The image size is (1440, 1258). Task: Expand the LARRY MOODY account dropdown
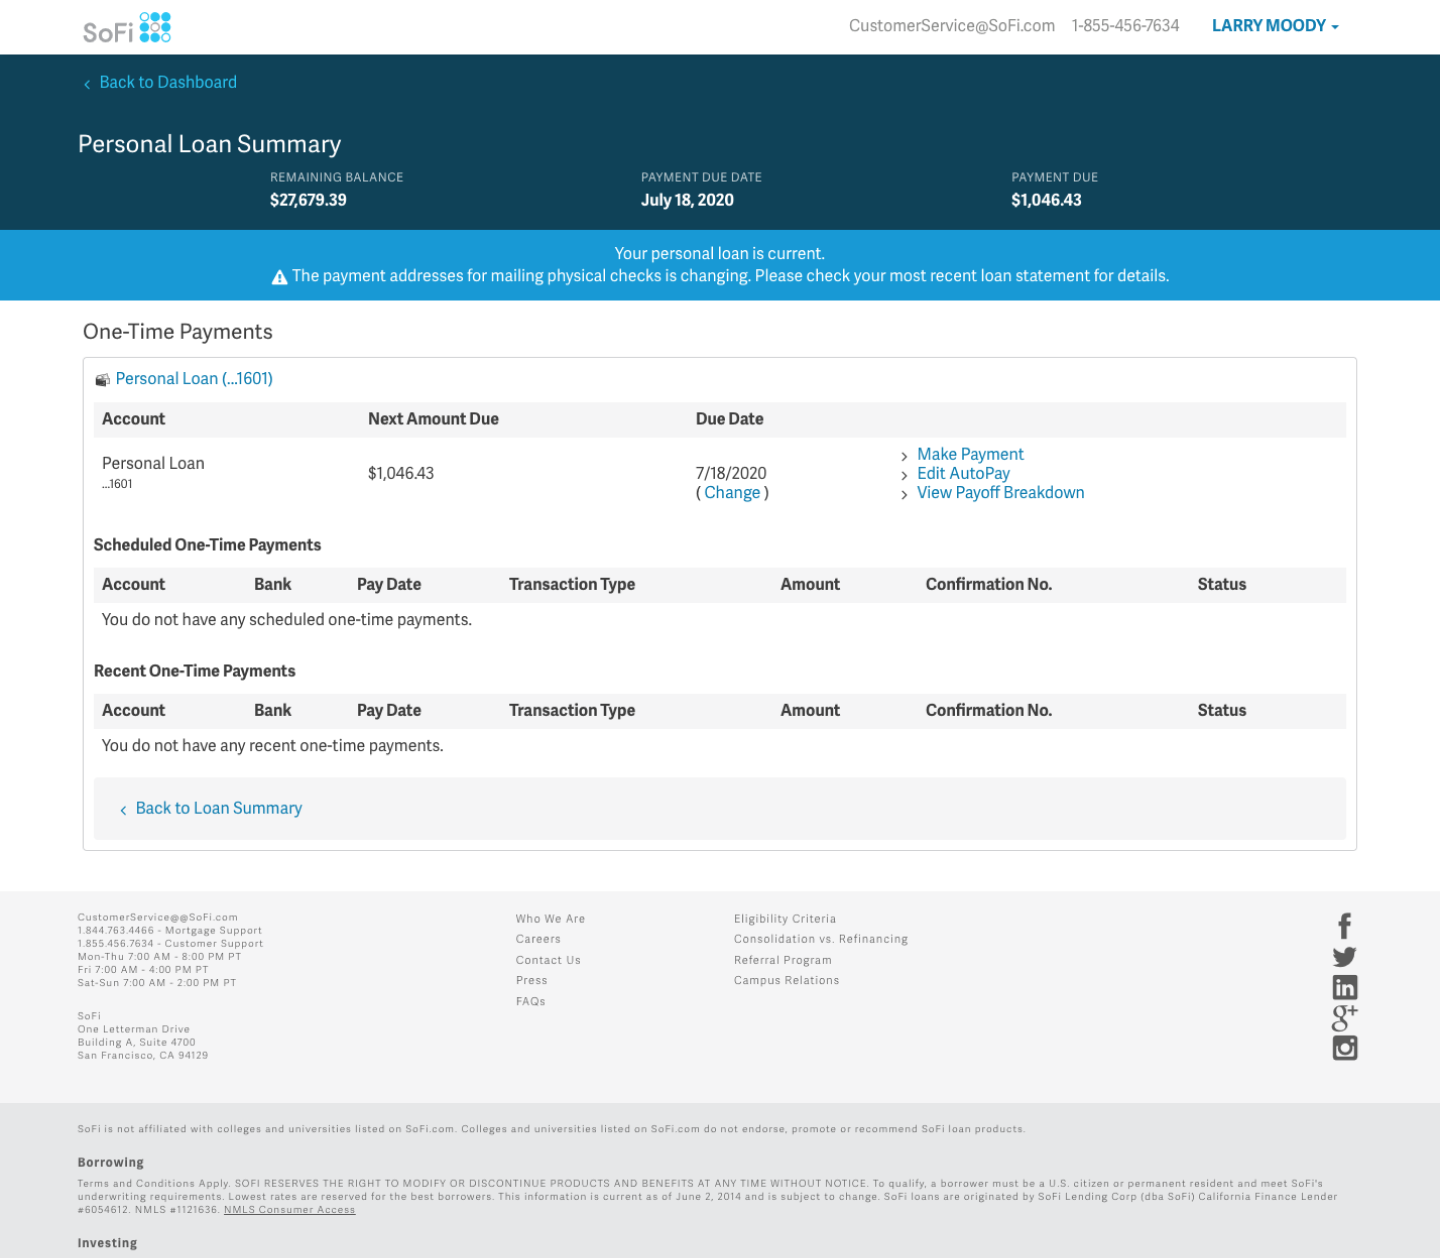1274,26
